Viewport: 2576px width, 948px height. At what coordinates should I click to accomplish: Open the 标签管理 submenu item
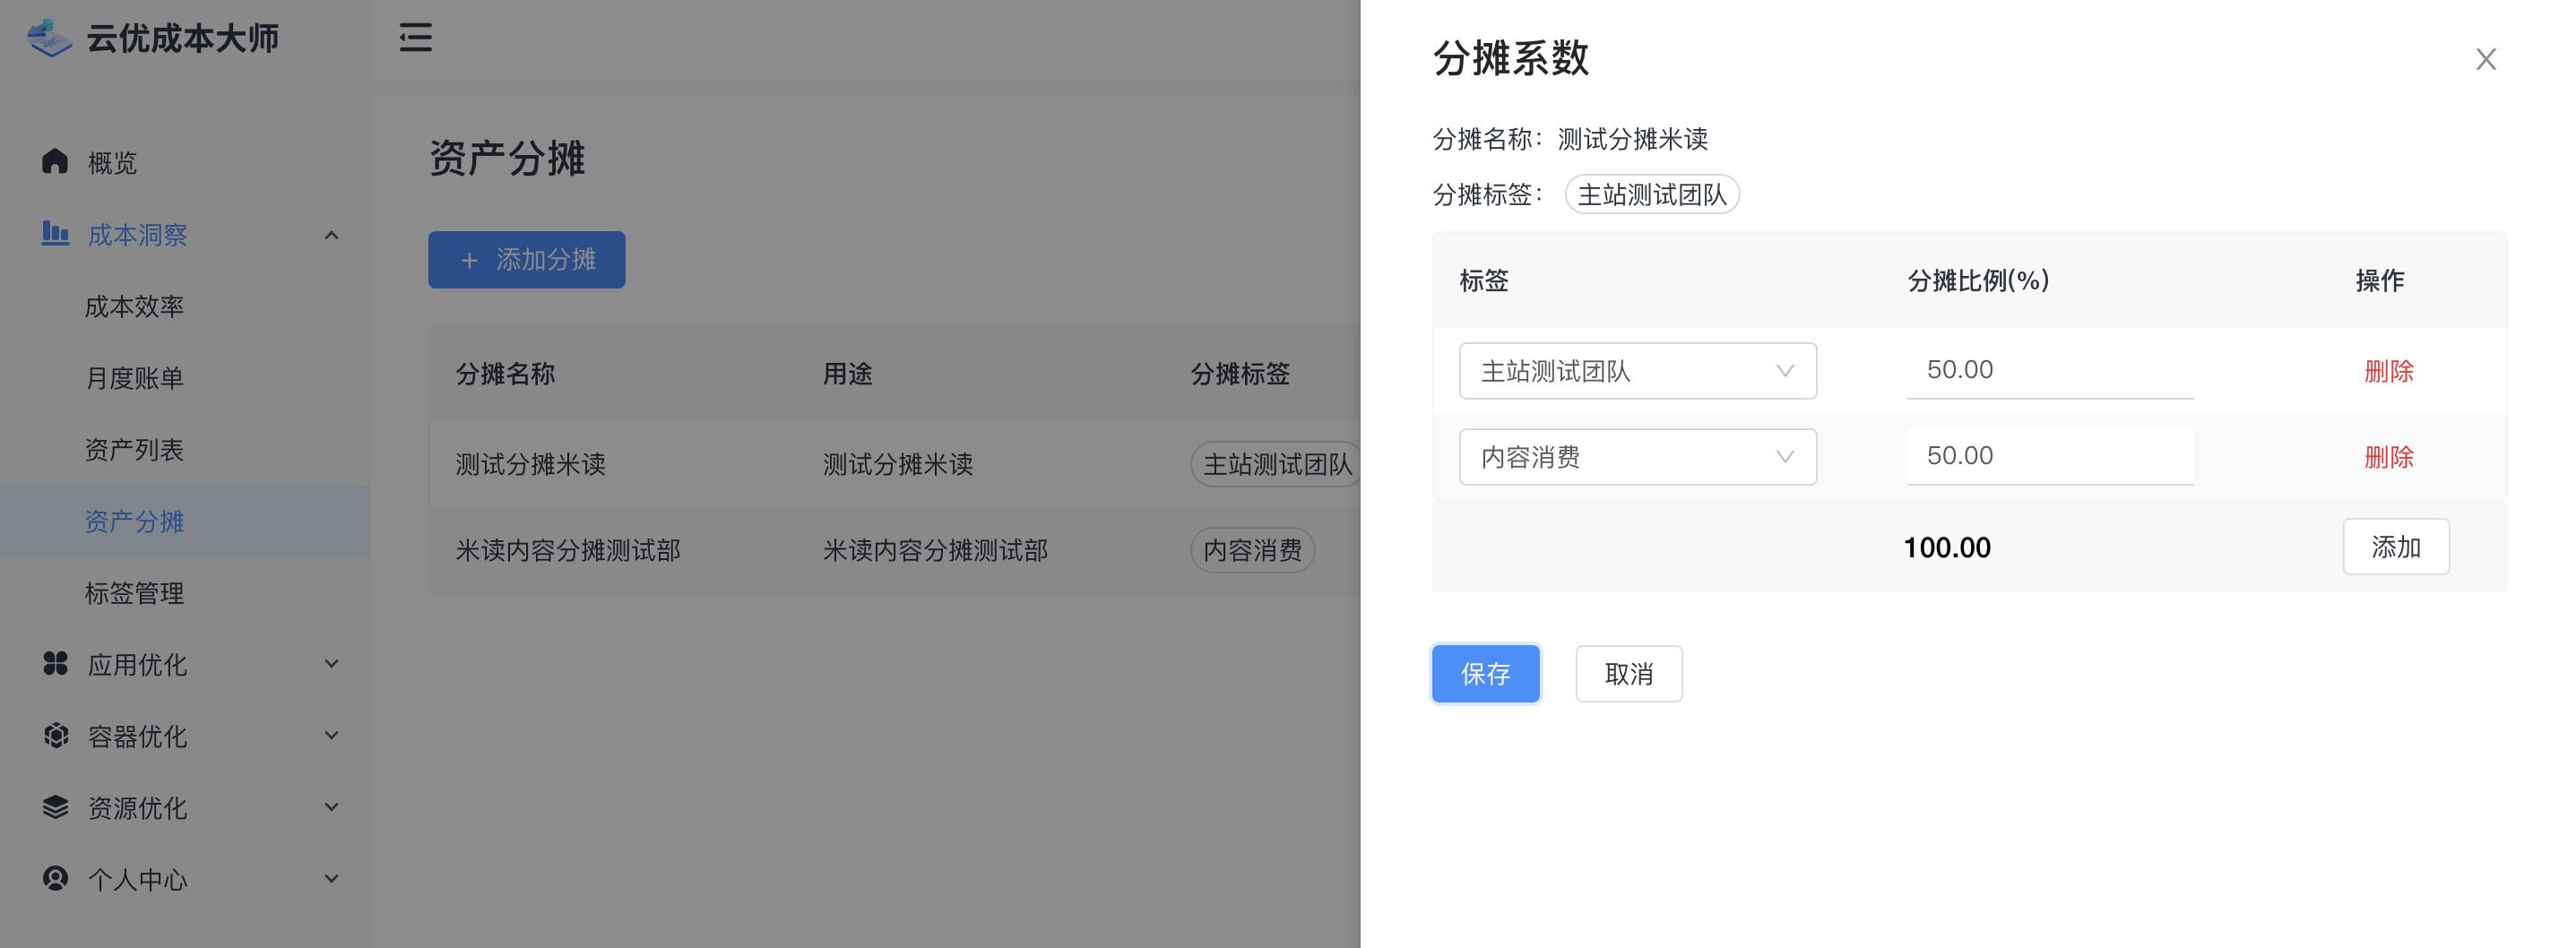[x=185, y=593]
